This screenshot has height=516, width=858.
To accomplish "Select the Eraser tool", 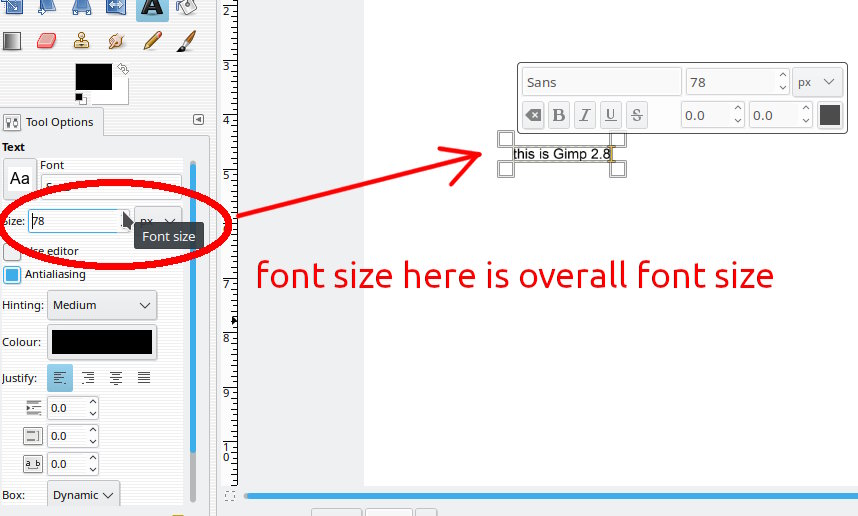I will point(47,41).
